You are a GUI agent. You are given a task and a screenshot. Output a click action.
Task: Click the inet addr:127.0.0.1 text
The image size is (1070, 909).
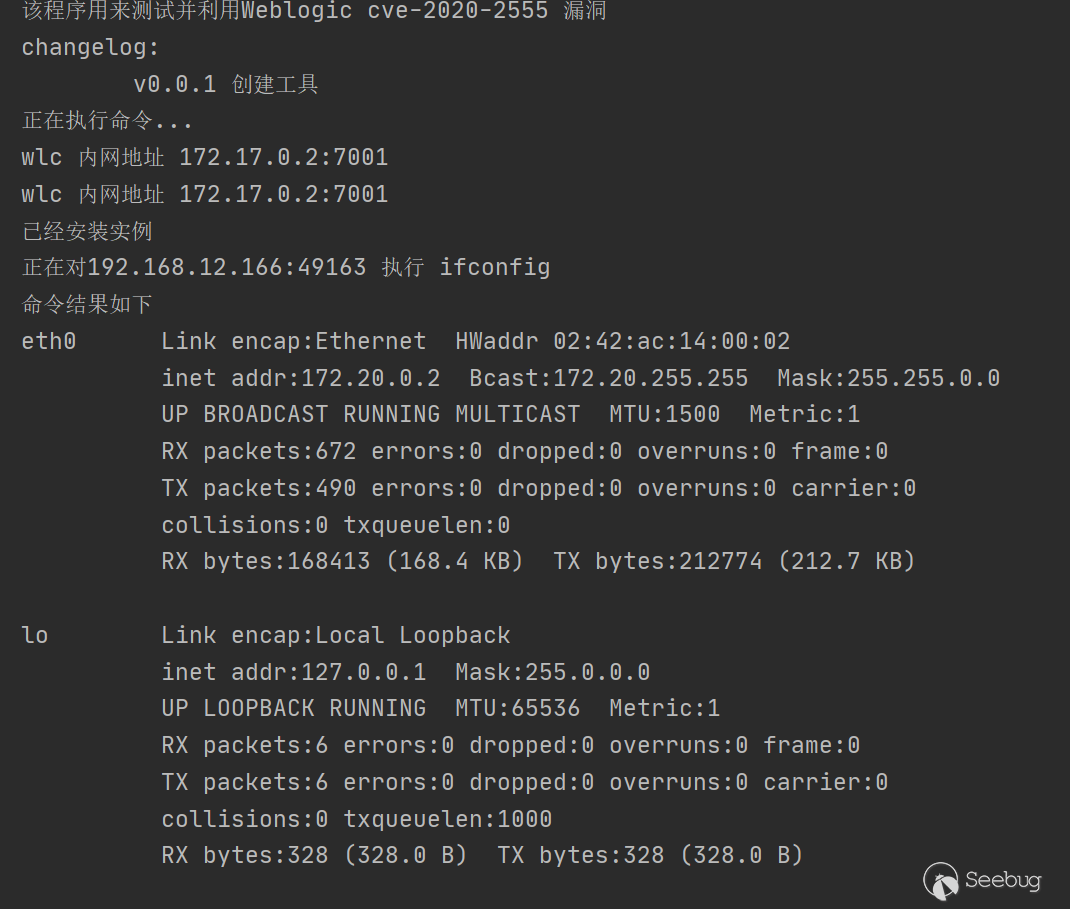[293, 672]
